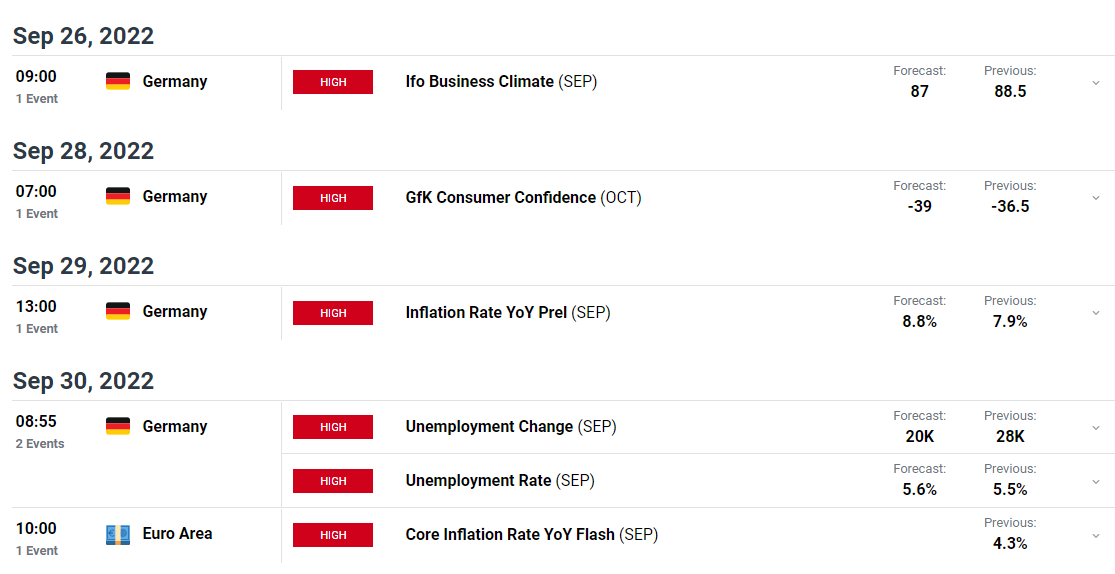Click the Germany flag beside GfK Consumer Confidence

click(118, 196)
